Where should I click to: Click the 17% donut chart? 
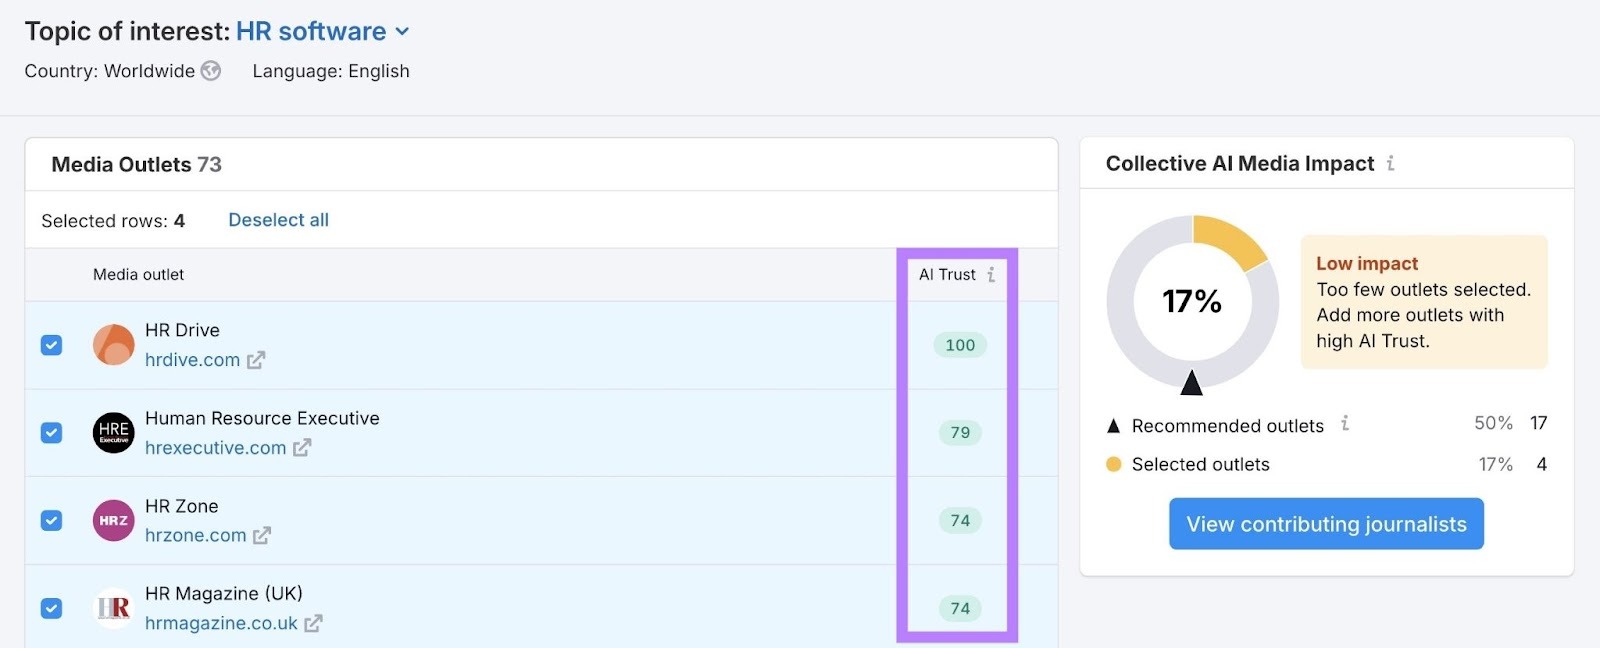coord(1191,300)
